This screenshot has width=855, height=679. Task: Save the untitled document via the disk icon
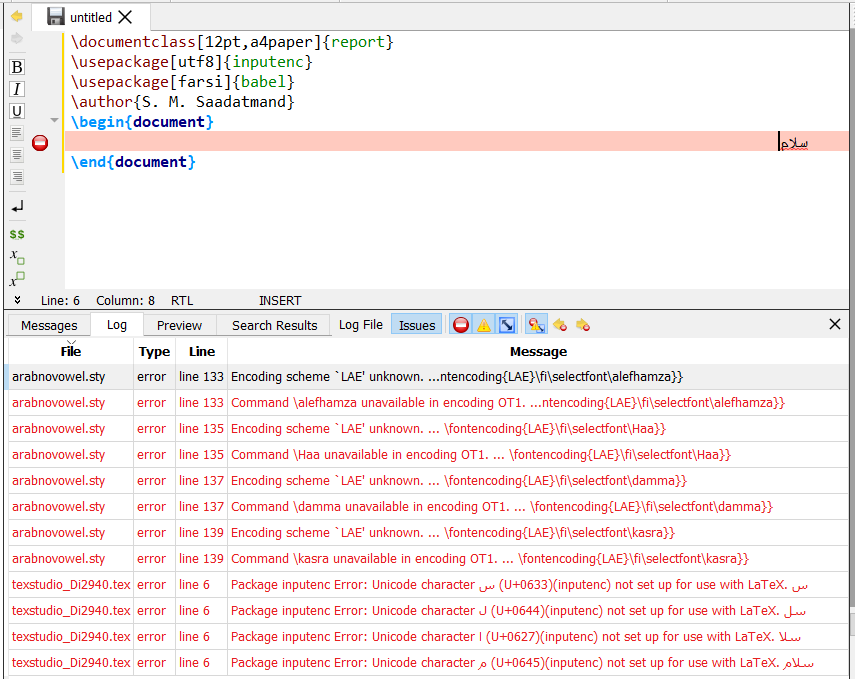(56, 17)
